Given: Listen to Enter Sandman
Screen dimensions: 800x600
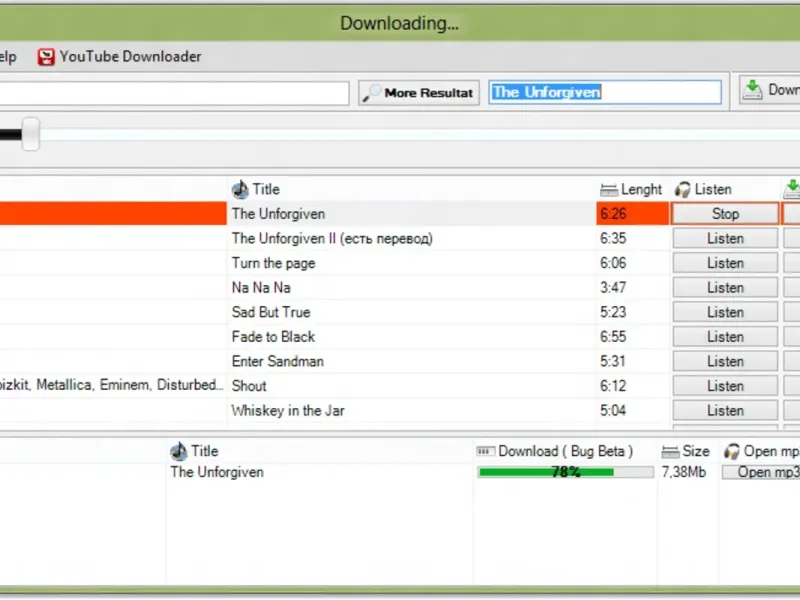Looking at the screenshot, I should [x=725, y=361].
